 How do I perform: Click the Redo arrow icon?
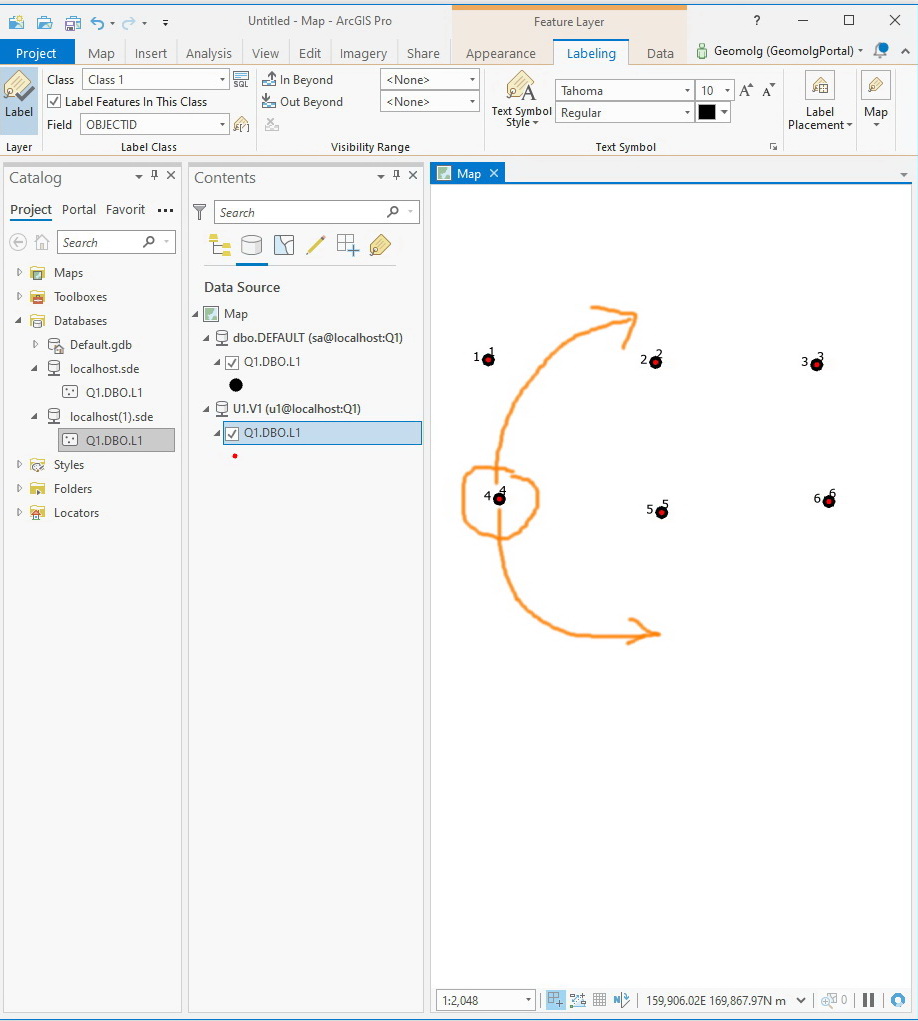point(128,23)
